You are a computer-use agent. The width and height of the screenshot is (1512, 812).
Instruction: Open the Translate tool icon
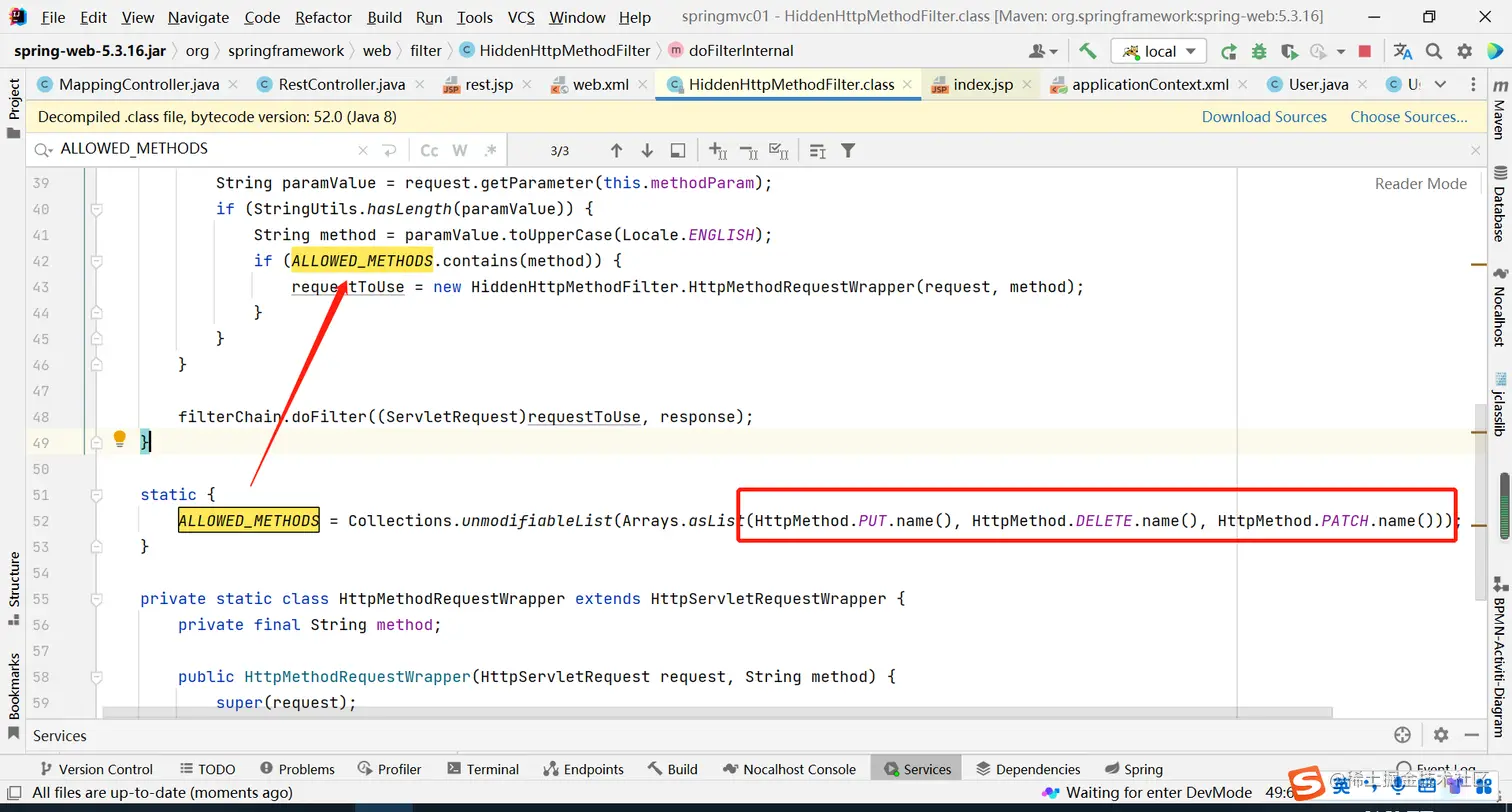(1403, 51)
